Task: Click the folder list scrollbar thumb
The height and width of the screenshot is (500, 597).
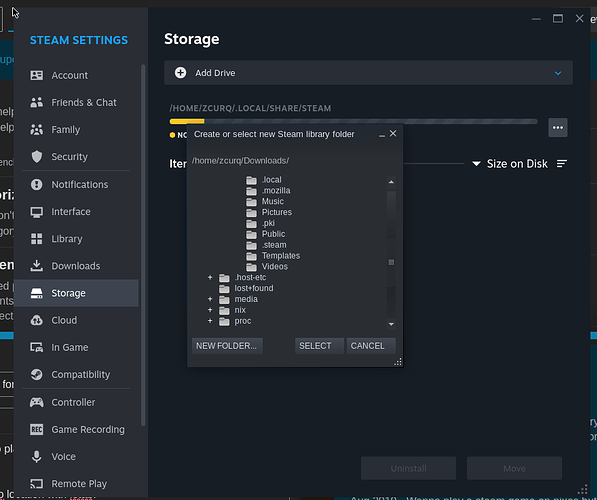Action: click(x=391, y=262)
